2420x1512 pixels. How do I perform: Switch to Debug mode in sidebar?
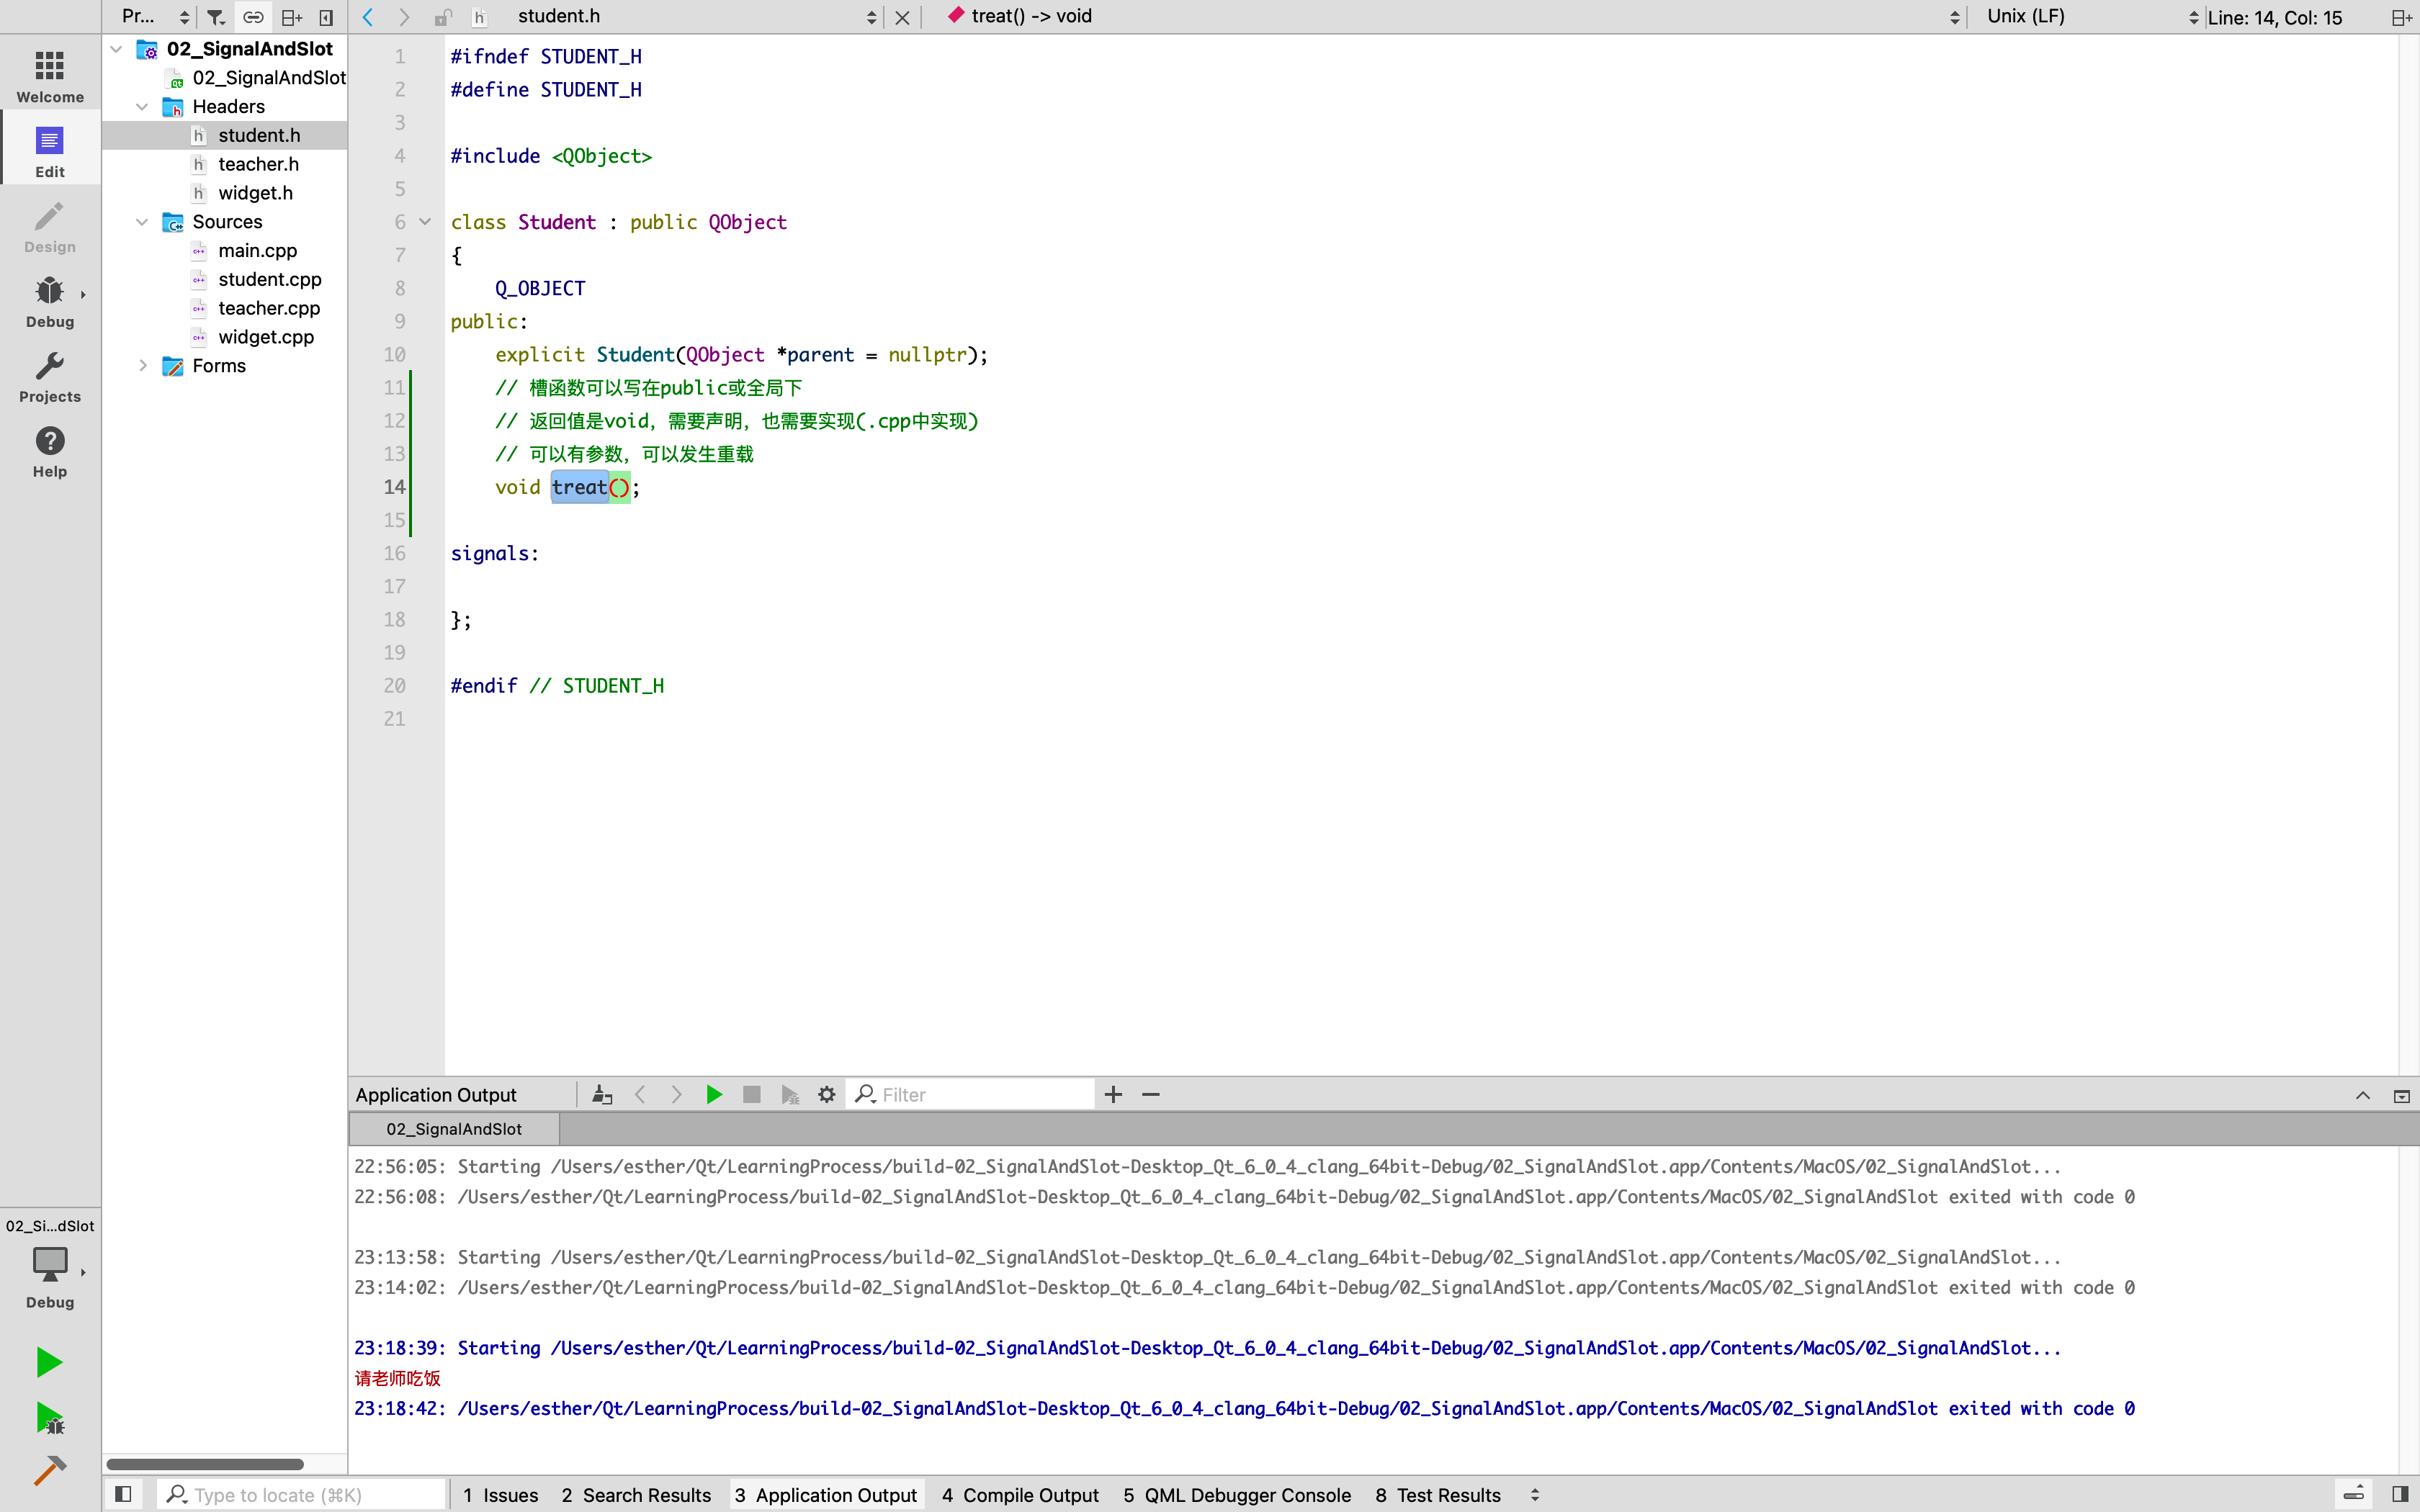(50, 301)
